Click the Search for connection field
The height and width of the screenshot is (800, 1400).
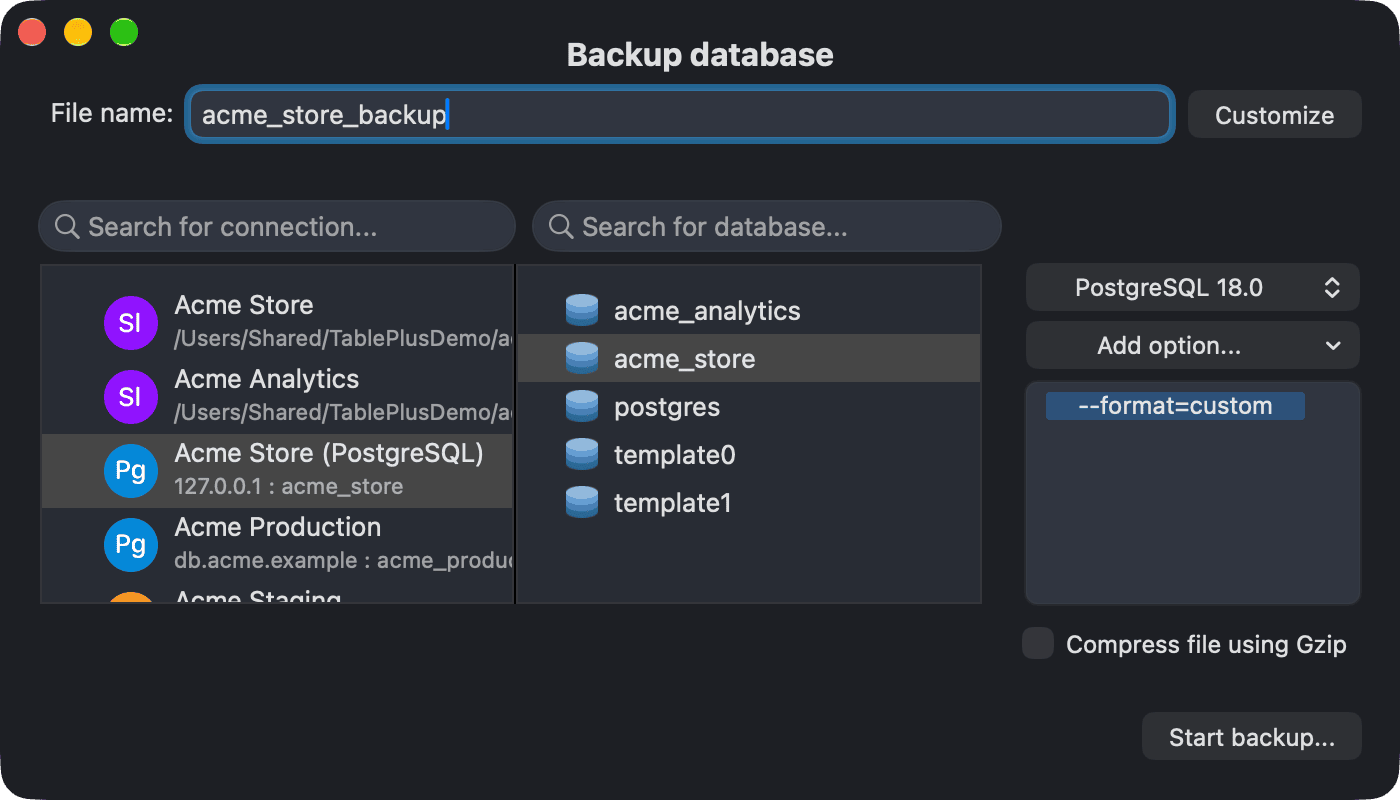click(277, 227)
